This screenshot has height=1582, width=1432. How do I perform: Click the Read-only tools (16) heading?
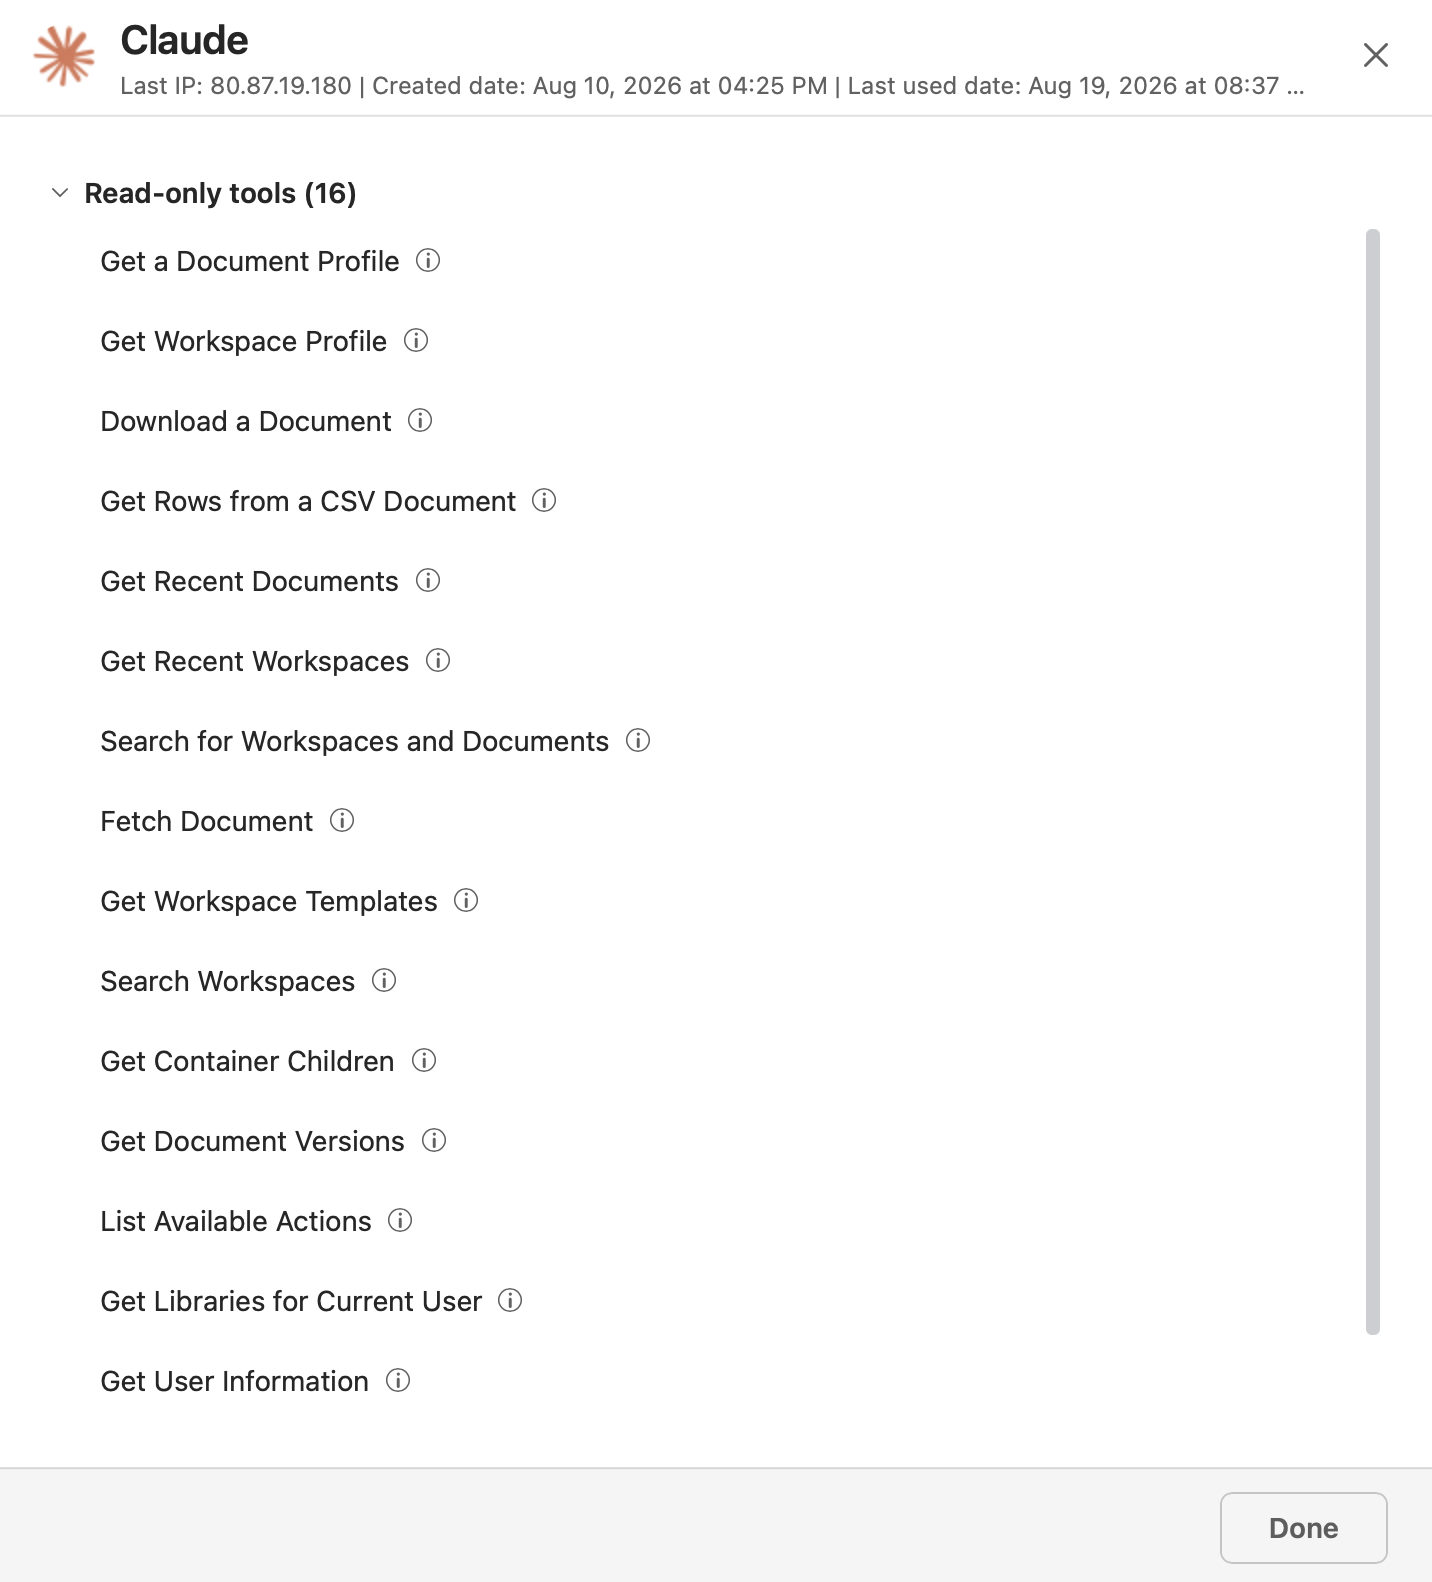220,193
